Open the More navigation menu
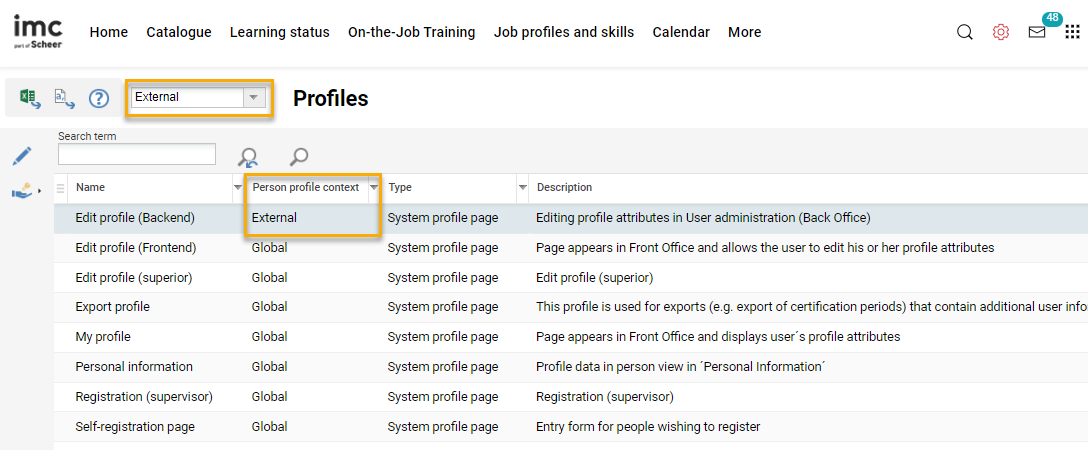Image resolution: width=1088 pixels, height=450 pixels. [744, 32]
